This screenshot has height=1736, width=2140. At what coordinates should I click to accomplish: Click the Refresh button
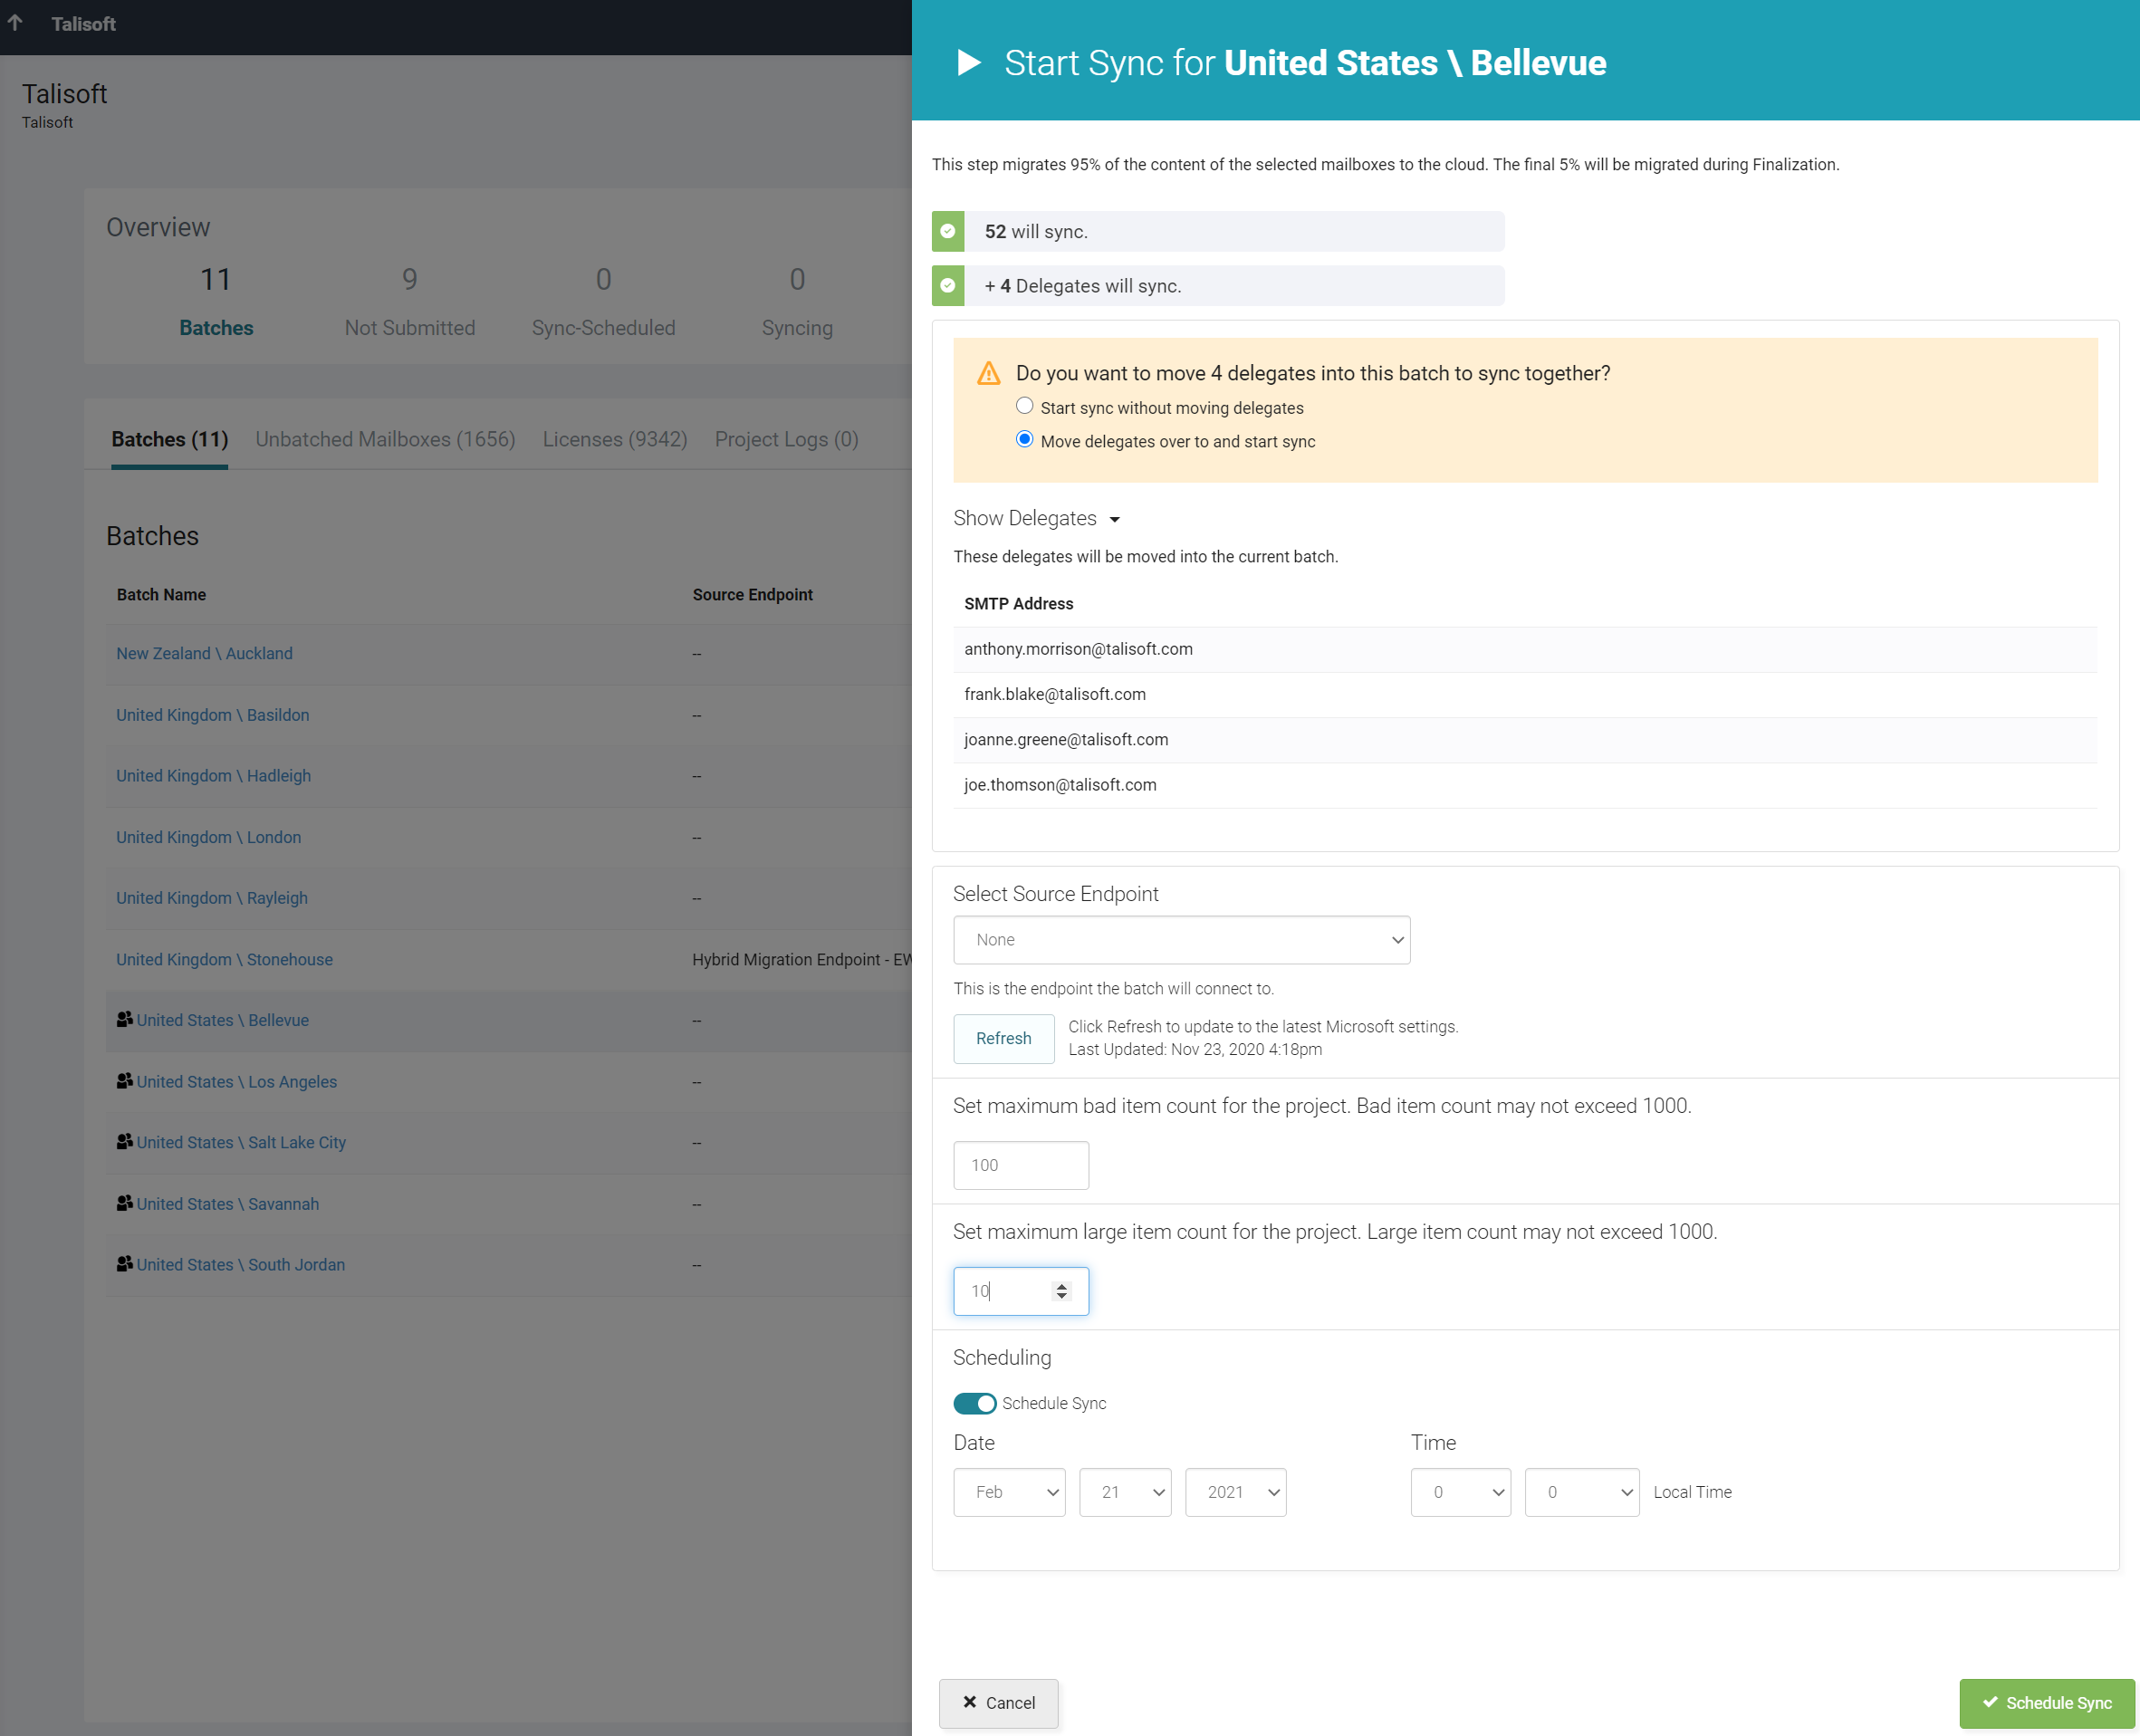click(1004, 1038)
